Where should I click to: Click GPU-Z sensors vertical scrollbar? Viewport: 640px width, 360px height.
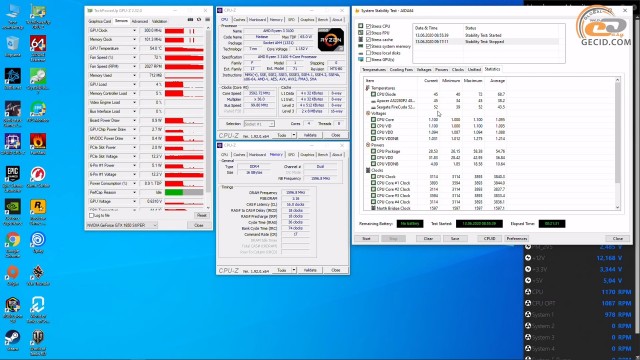[208, 118]
